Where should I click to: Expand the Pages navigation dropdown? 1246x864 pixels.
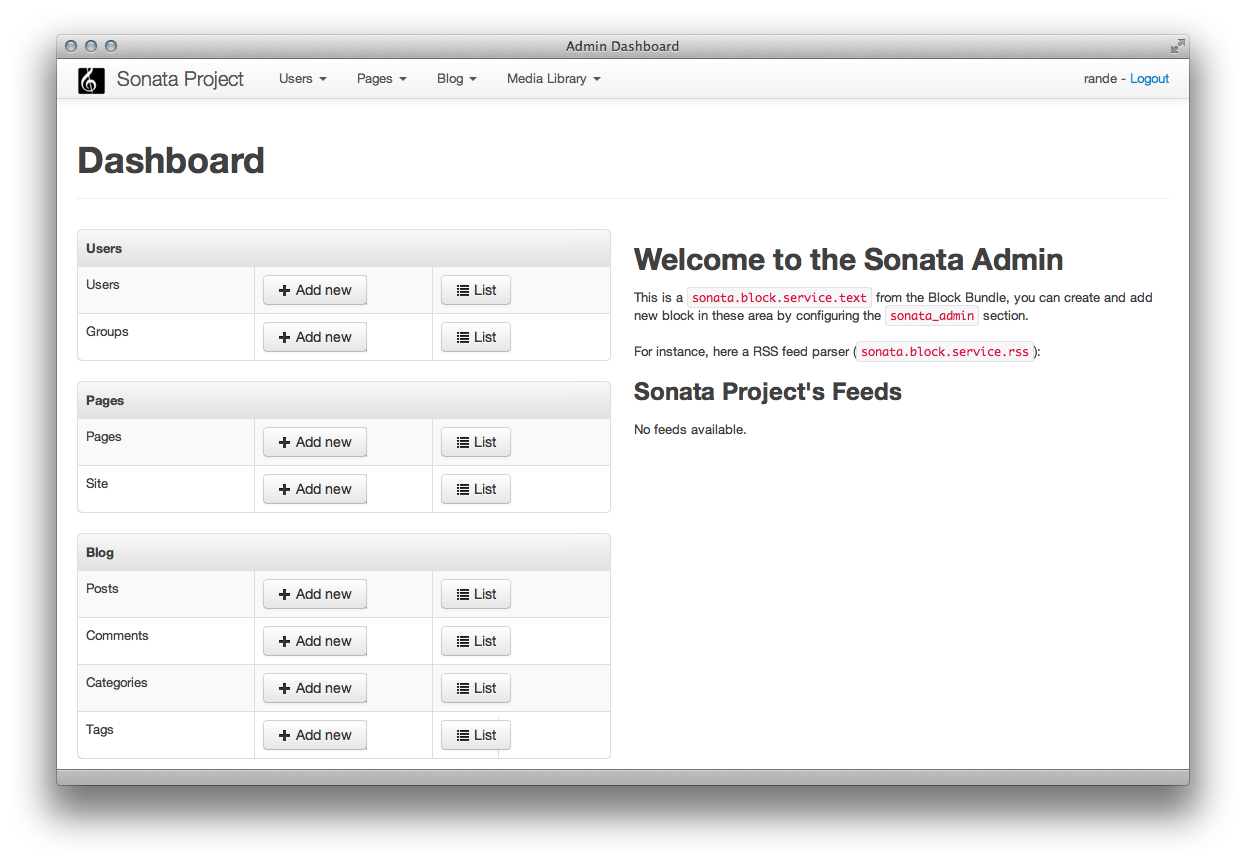point(381,79)
